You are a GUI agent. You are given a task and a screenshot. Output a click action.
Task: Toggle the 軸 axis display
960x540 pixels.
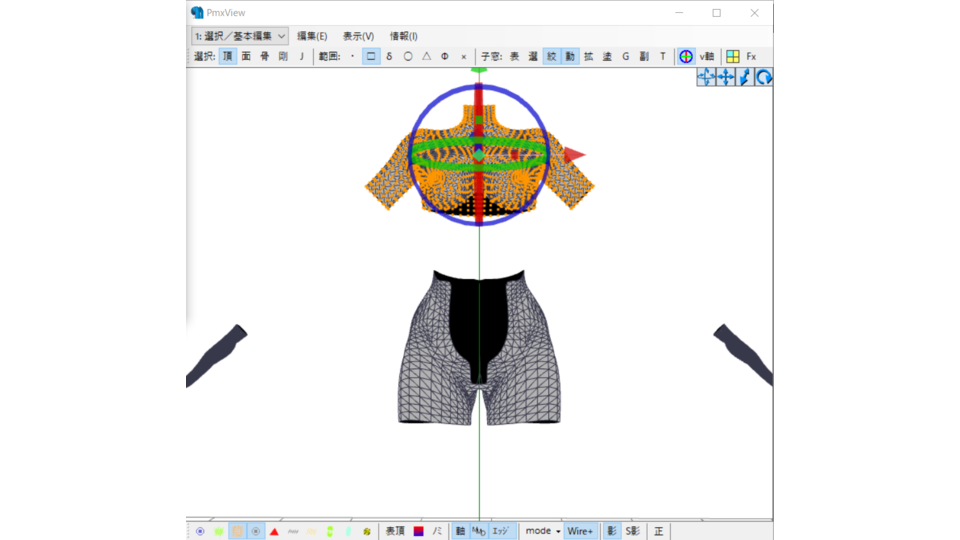[x=460, y=531]
